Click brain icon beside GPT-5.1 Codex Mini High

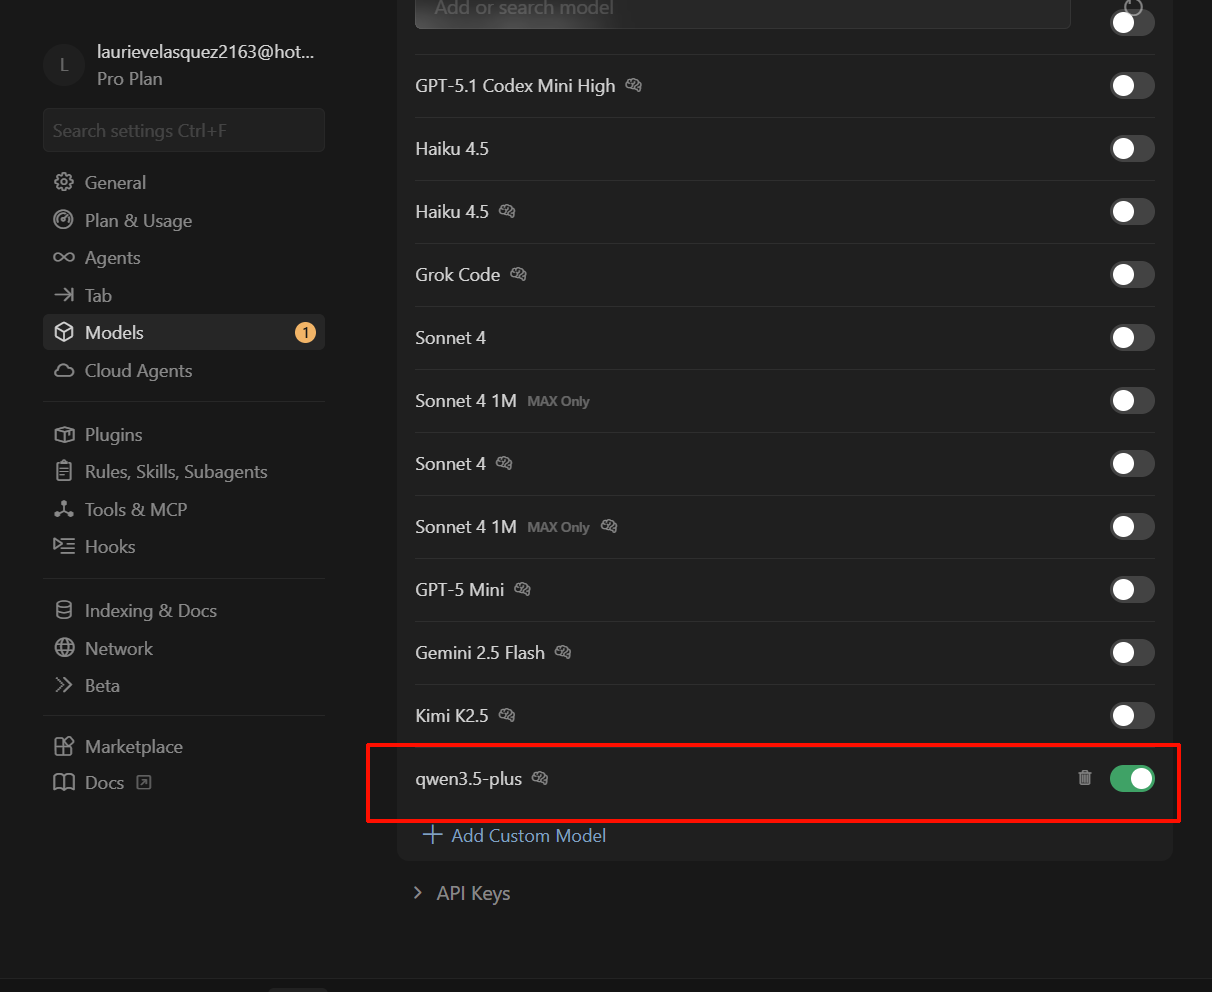633,85
